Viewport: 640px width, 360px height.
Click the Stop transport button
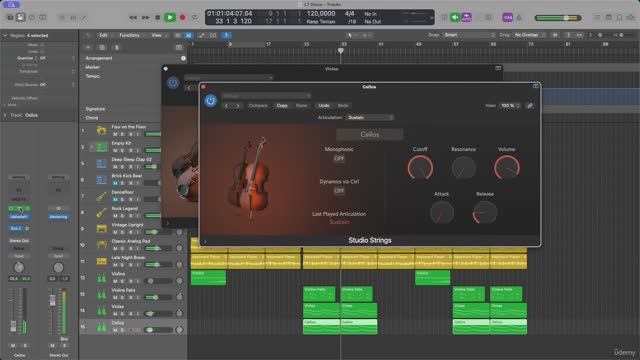click(x=158, y=18)
